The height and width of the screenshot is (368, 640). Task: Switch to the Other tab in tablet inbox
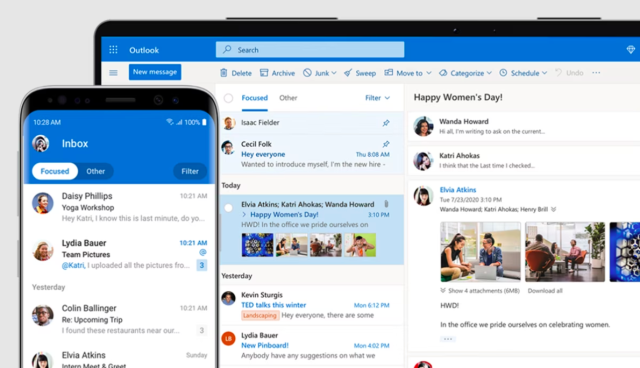coord(288,98)
